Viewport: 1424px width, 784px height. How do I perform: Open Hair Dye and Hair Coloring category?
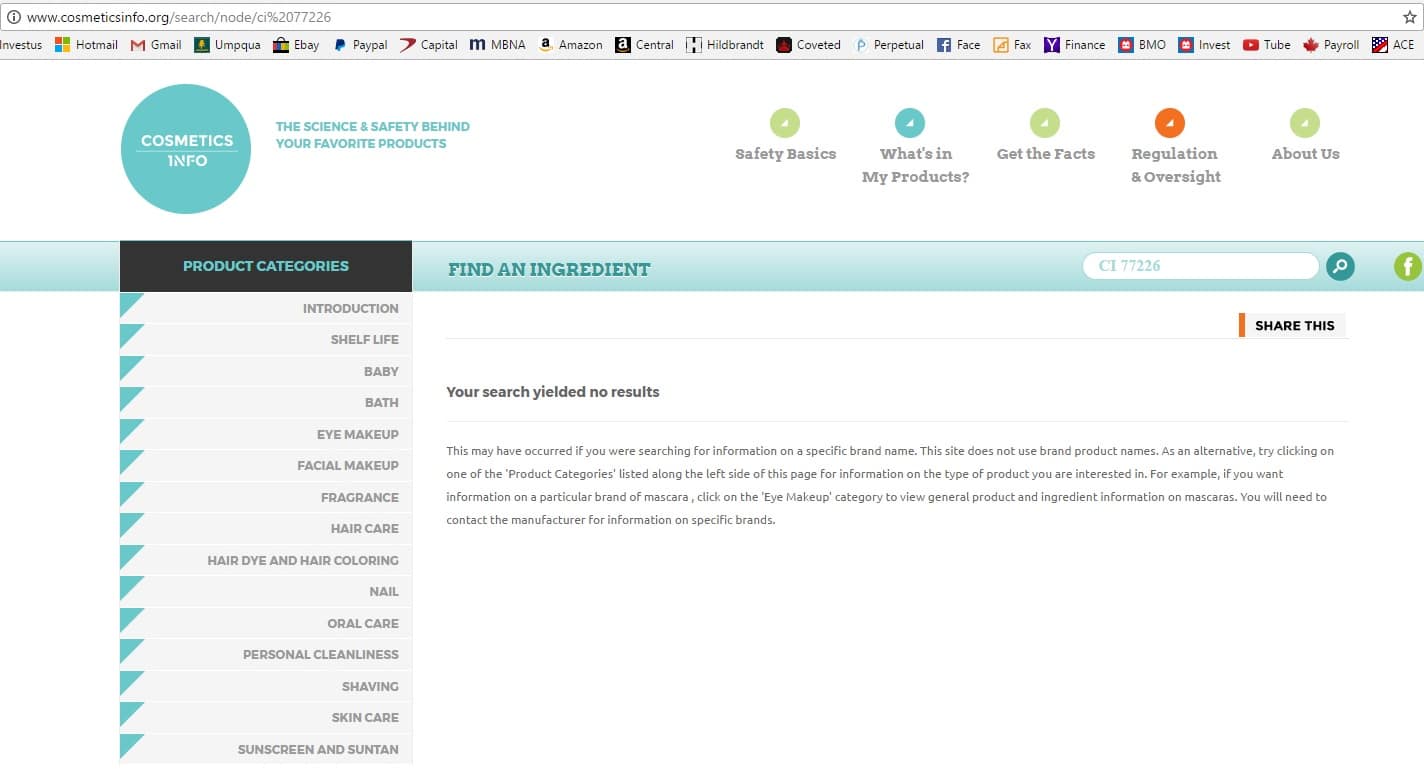click(x=302, y=560)
